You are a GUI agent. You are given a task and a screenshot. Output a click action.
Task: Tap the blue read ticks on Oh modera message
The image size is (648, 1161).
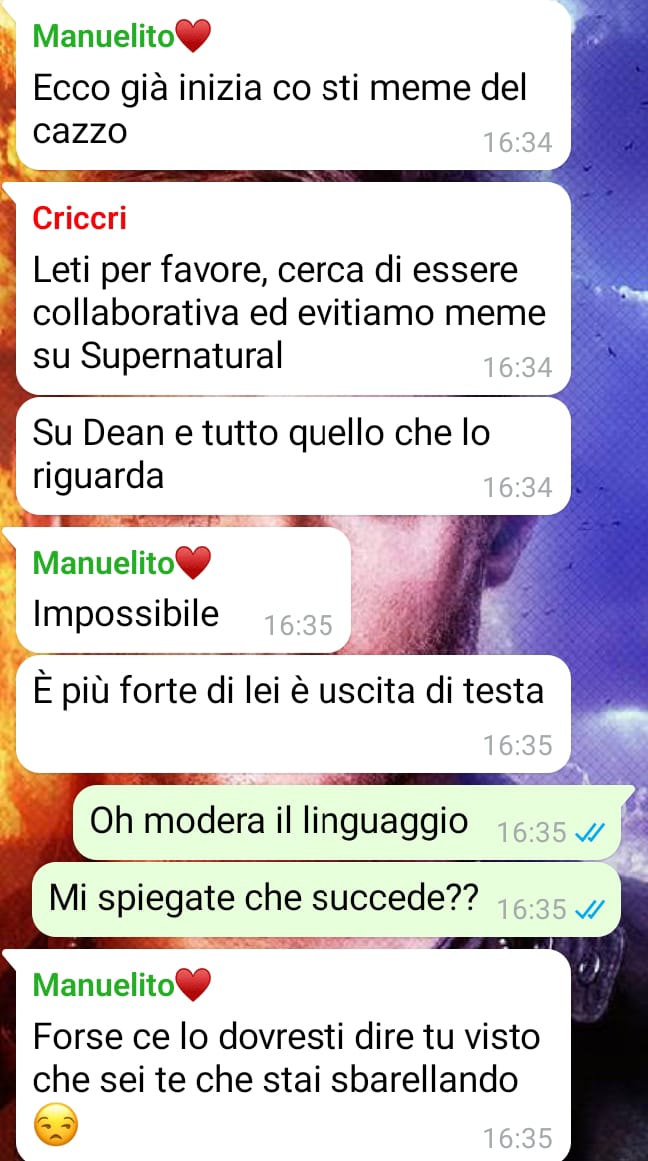coord(590,833)
